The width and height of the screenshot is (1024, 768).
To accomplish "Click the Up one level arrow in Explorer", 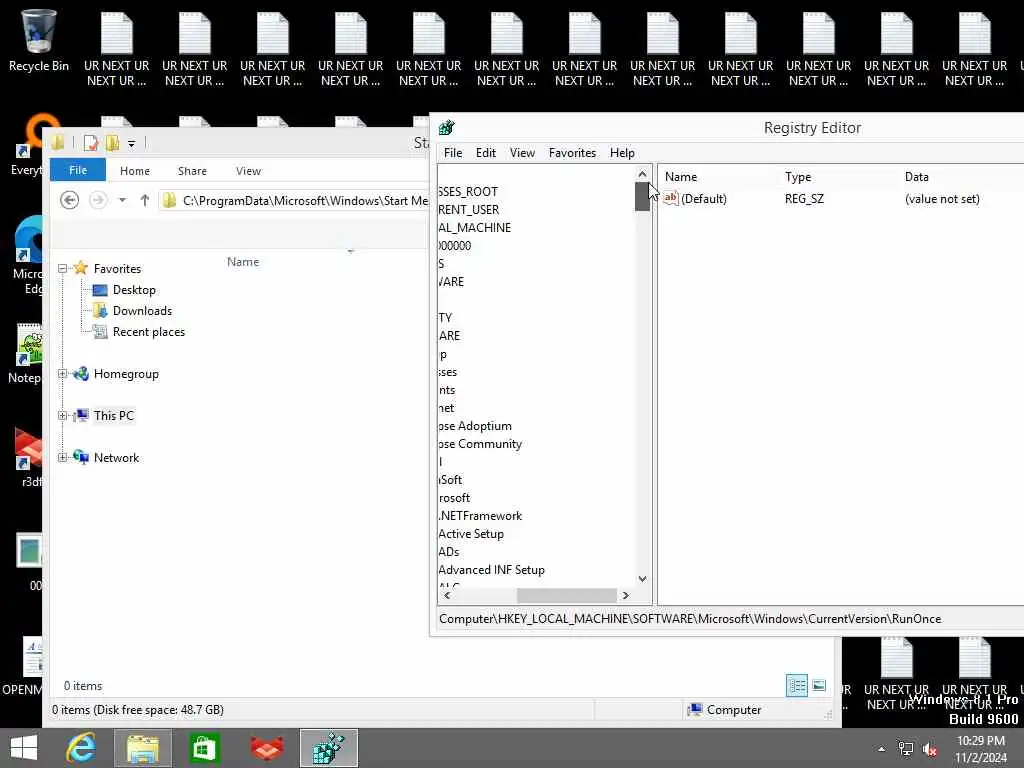I will pyautogui.click(x=145, y=200).
